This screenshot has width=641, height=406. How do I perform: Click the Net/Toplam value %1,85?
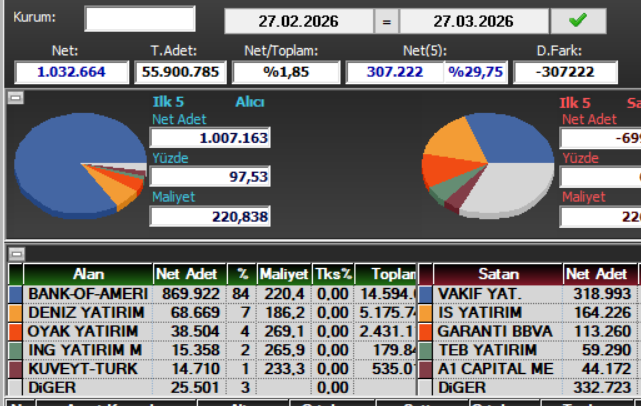click(286, 72)
